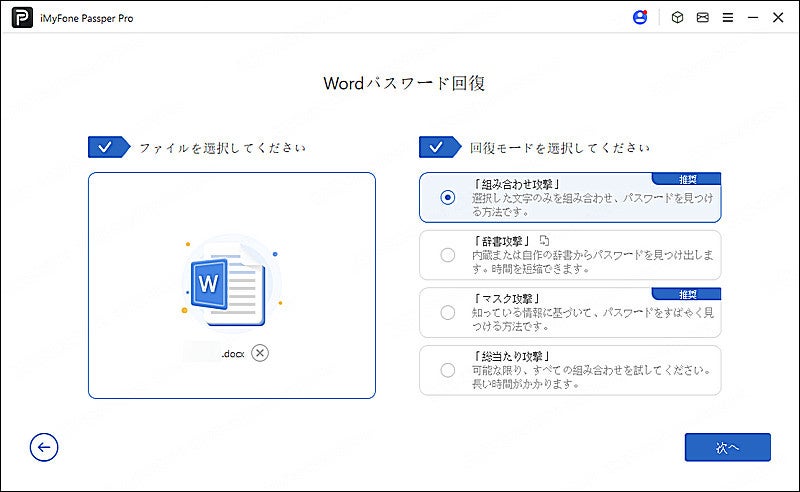Click the .docx file name text
Image resolution: width=800 pixels, height=492 pixels.
pyautogui.click(x=233, y=354)
